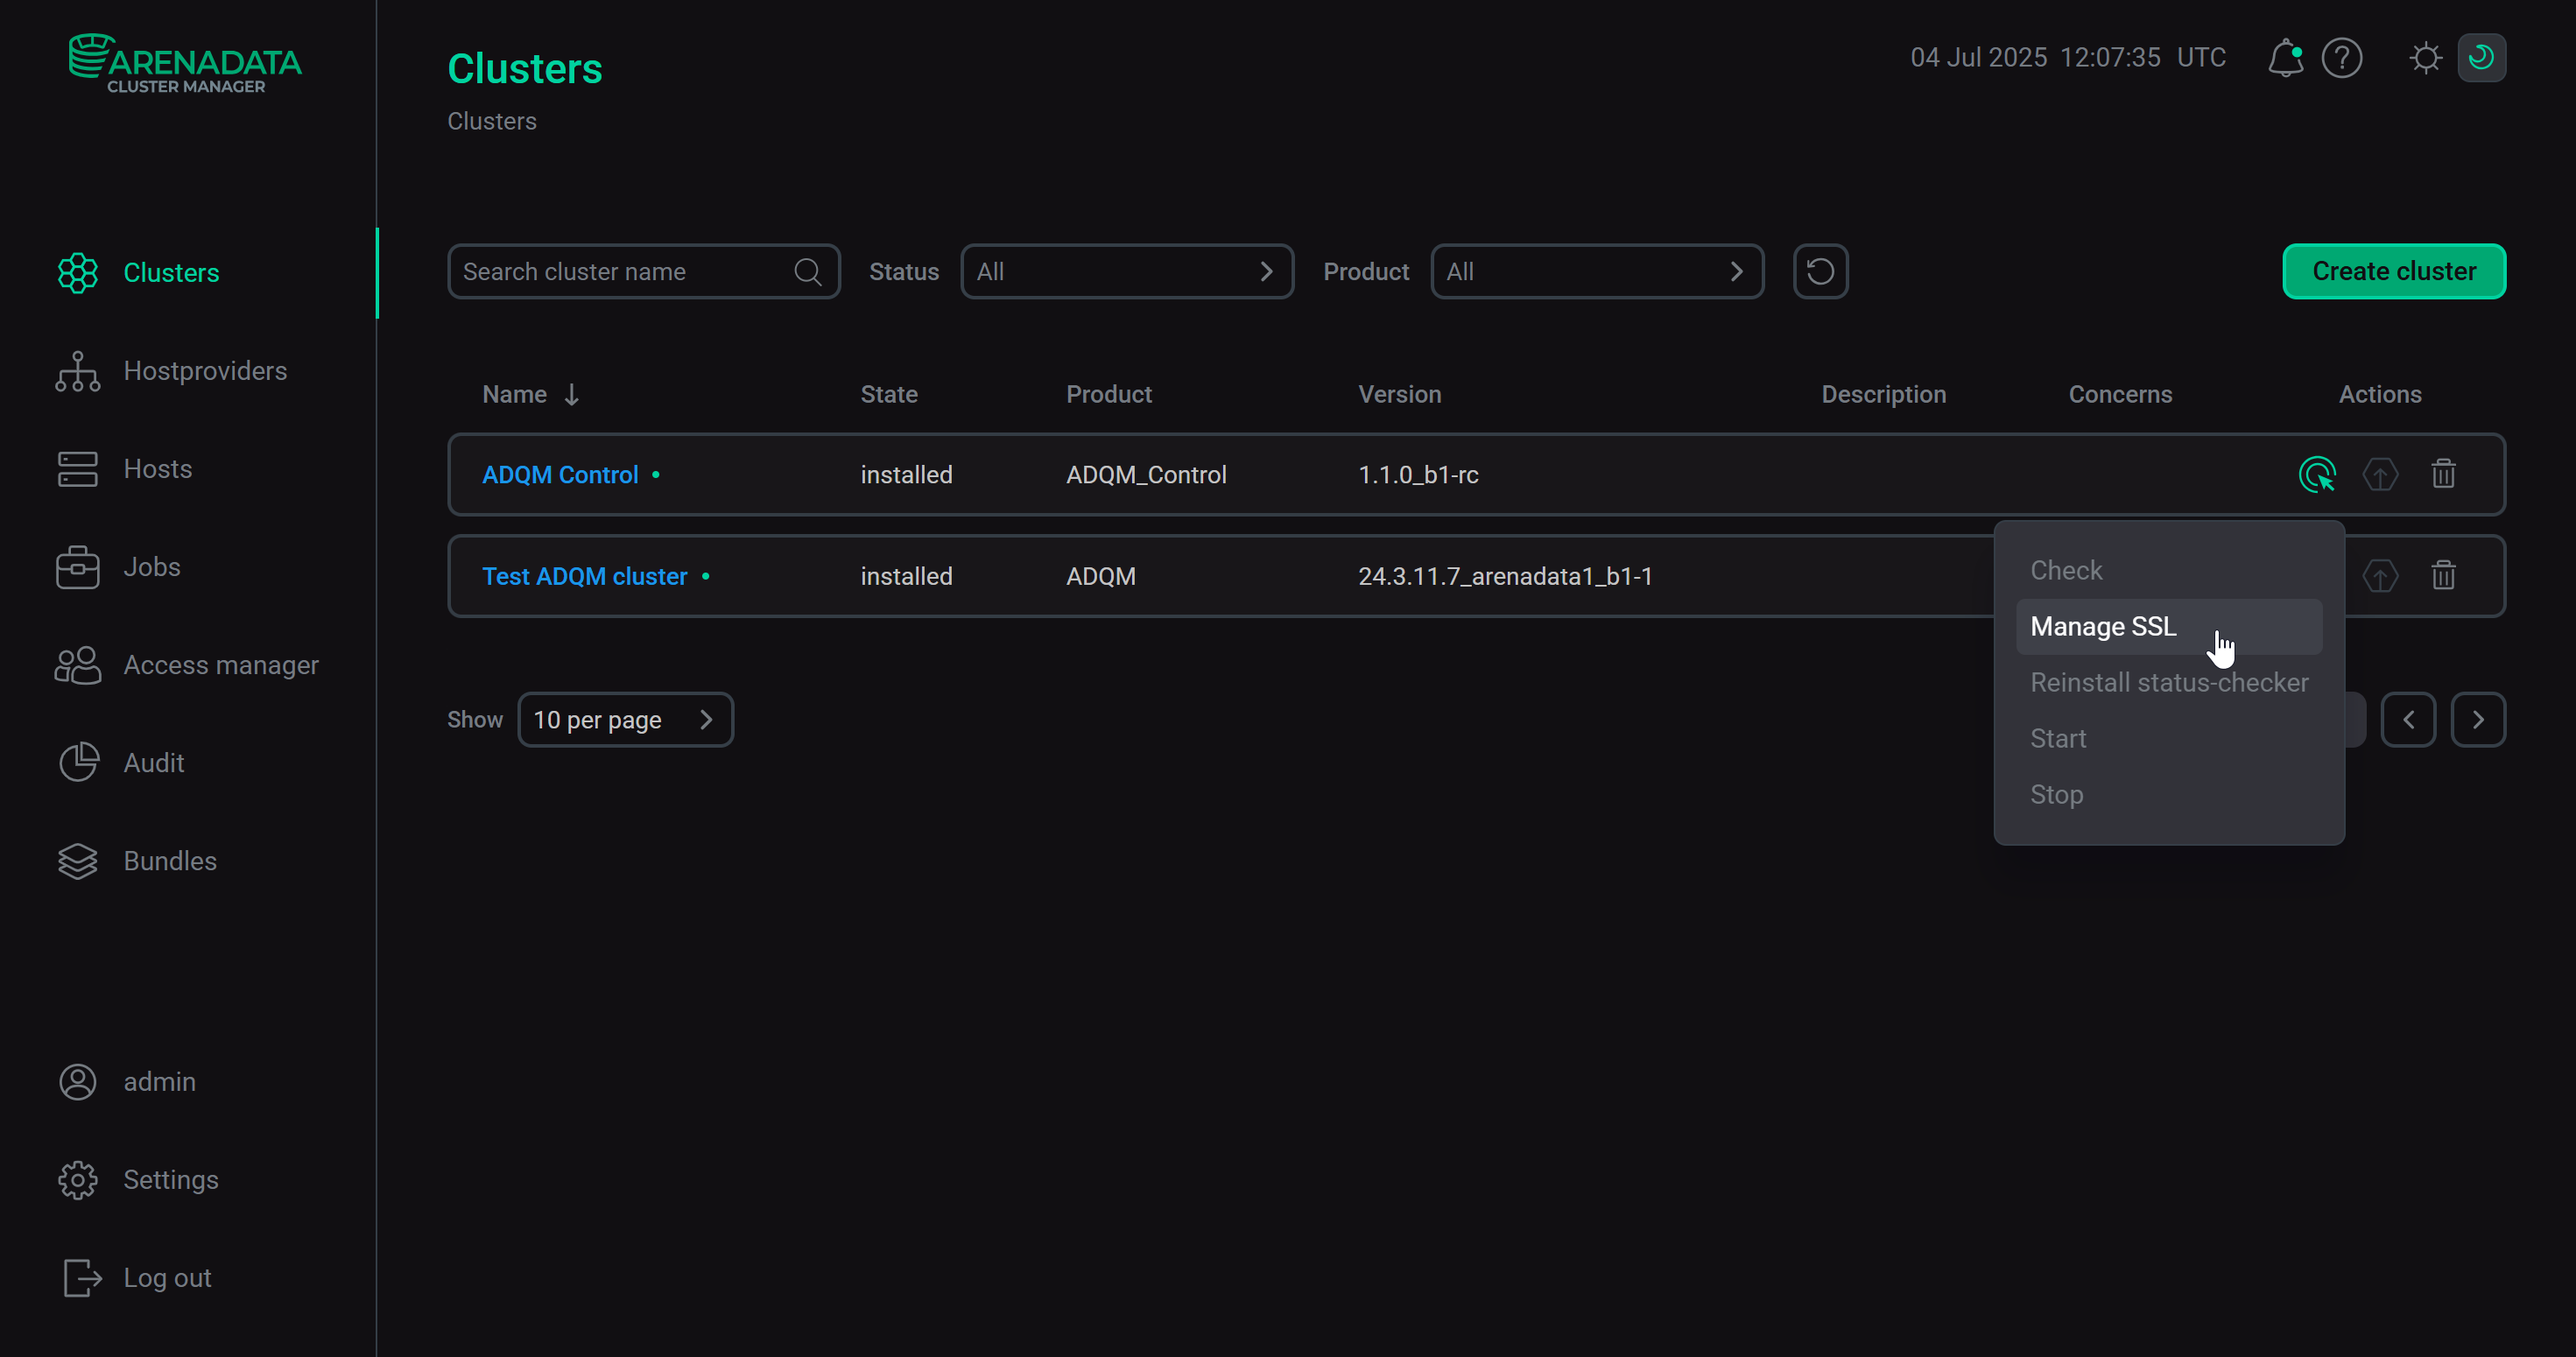Open the Test ADQM cluster details

tap(584, 576)
